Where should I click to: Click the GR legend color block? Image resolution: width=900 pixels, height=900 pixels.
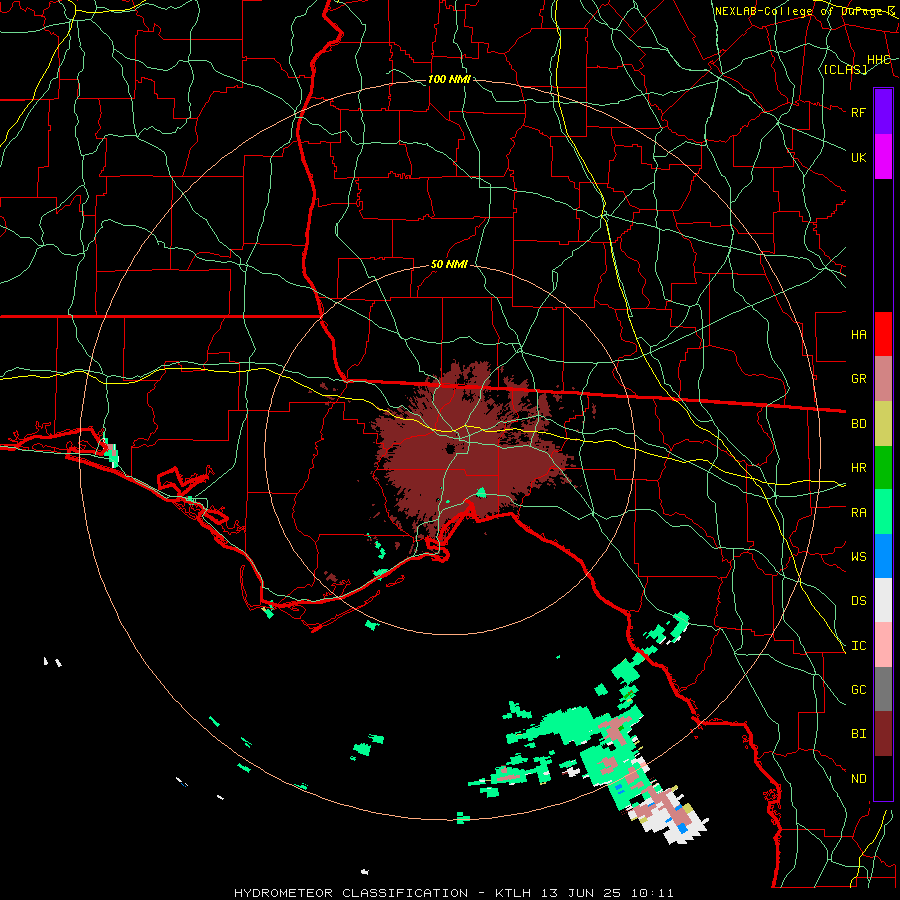click(883, 378)
